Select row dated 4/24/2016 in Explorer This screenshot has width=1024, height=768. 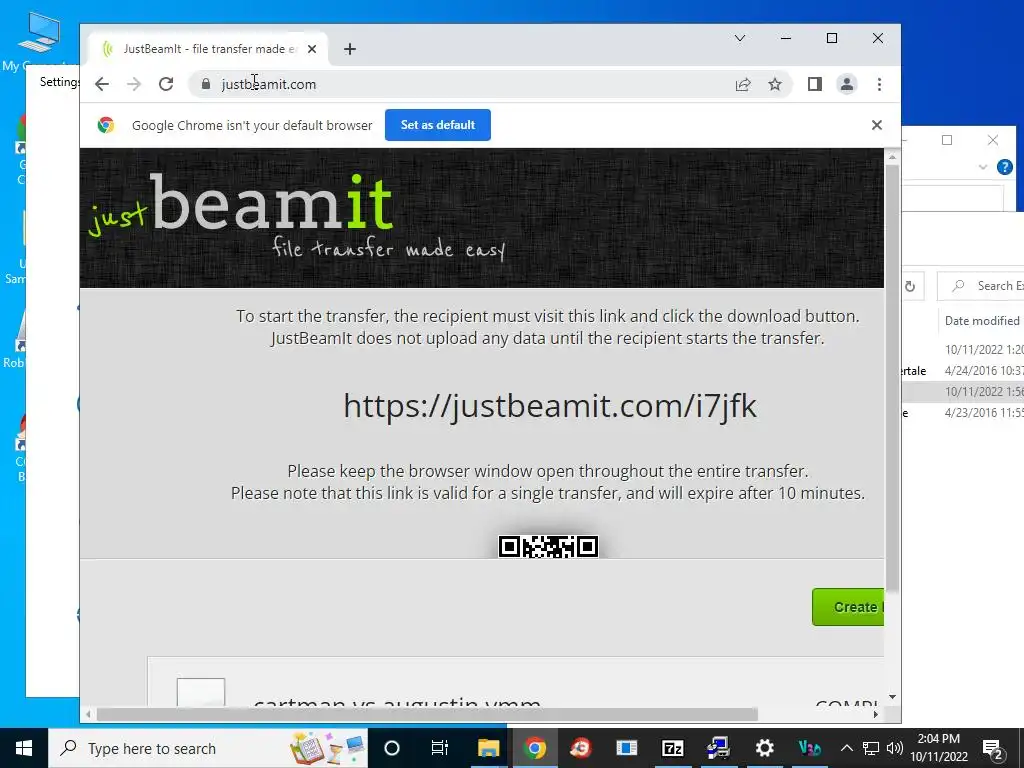pos(963,371)
